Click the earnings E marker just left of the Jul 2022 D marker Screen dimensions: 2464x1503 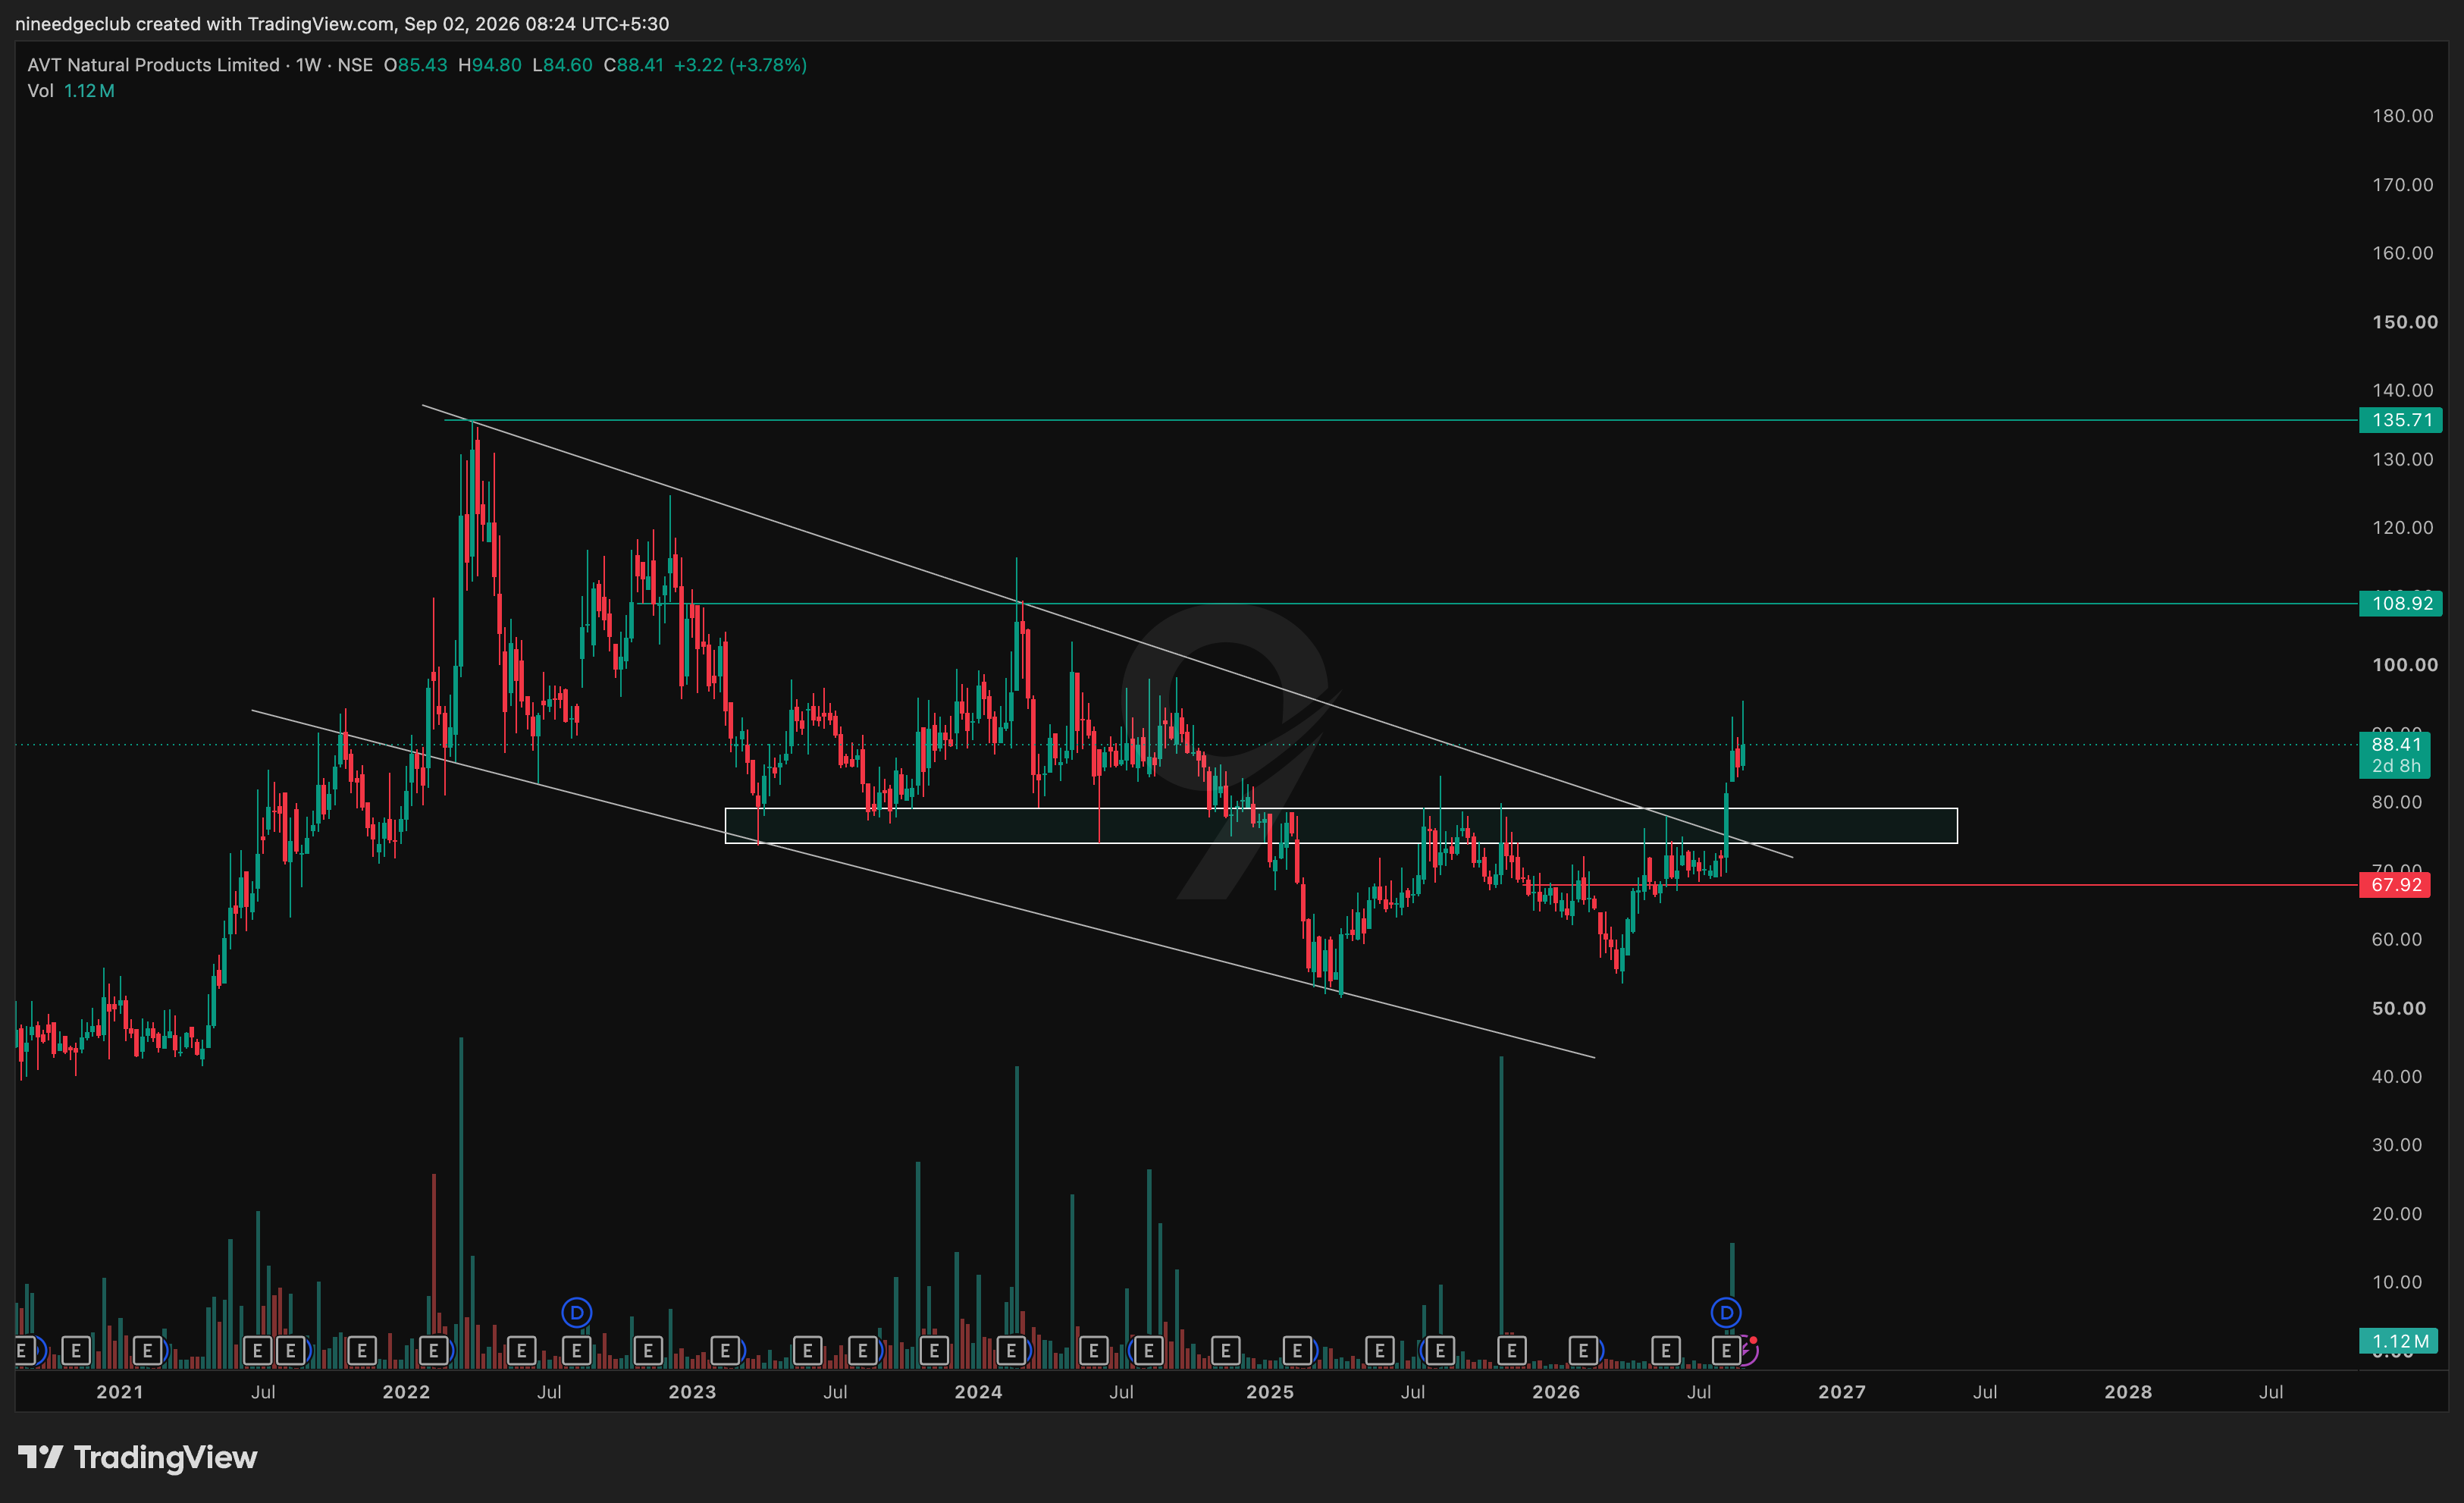521,1351
